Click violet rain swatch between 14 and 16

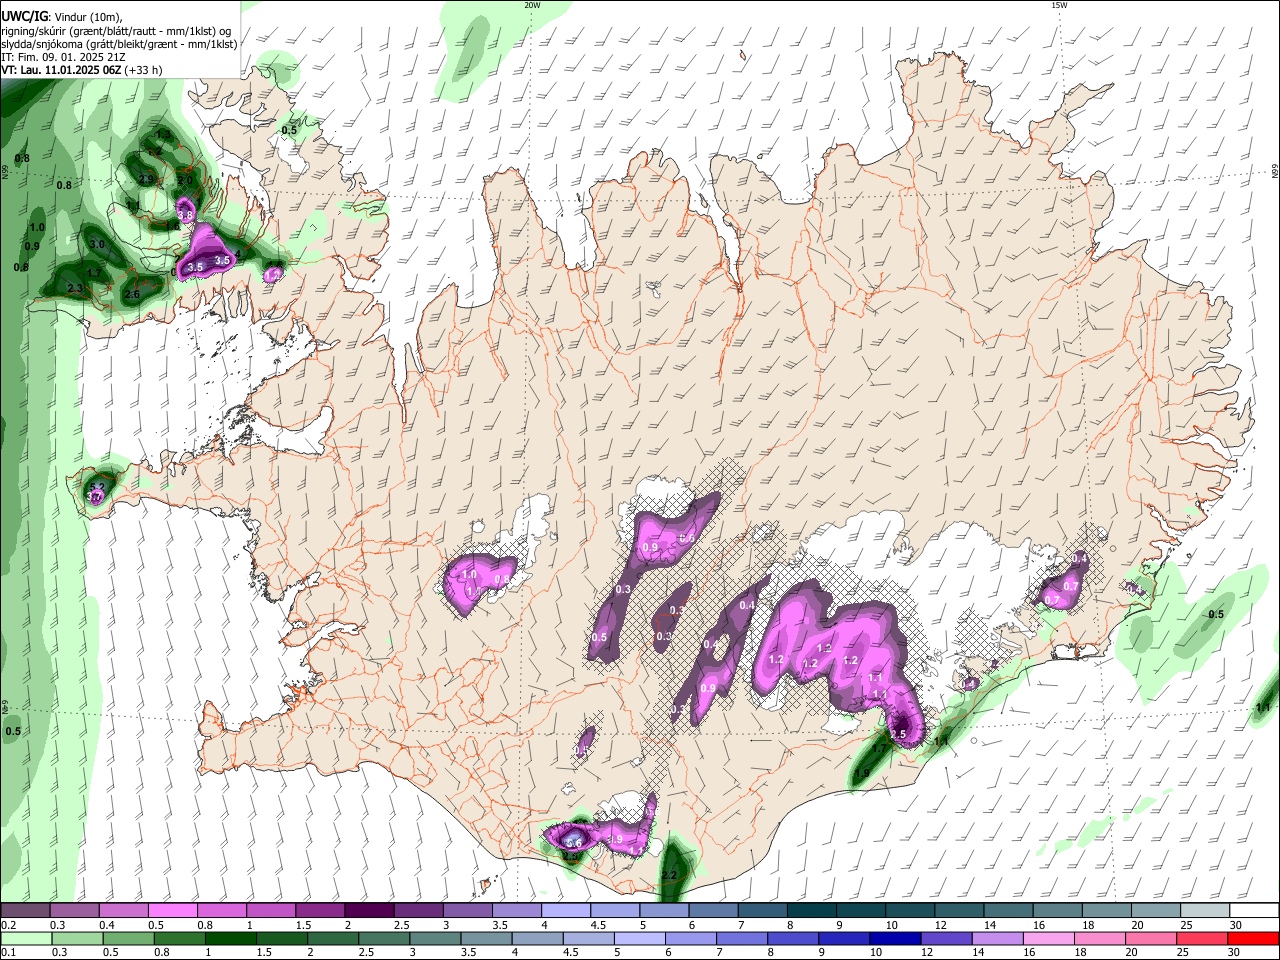click(997, 939)
